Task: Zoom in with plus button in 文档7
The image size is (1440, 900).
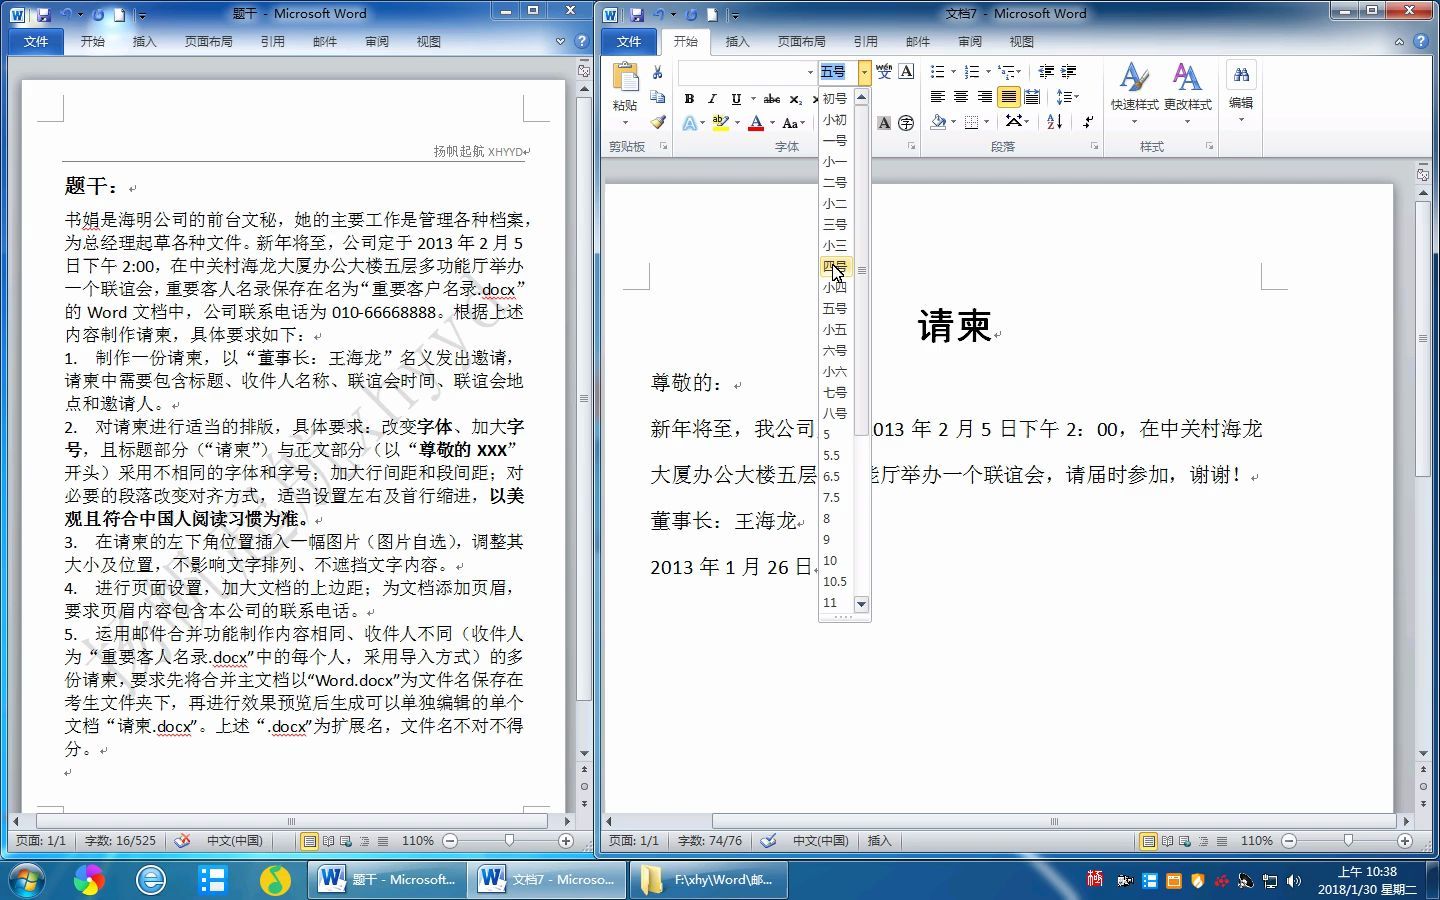Action: (x=1405, y=841)
